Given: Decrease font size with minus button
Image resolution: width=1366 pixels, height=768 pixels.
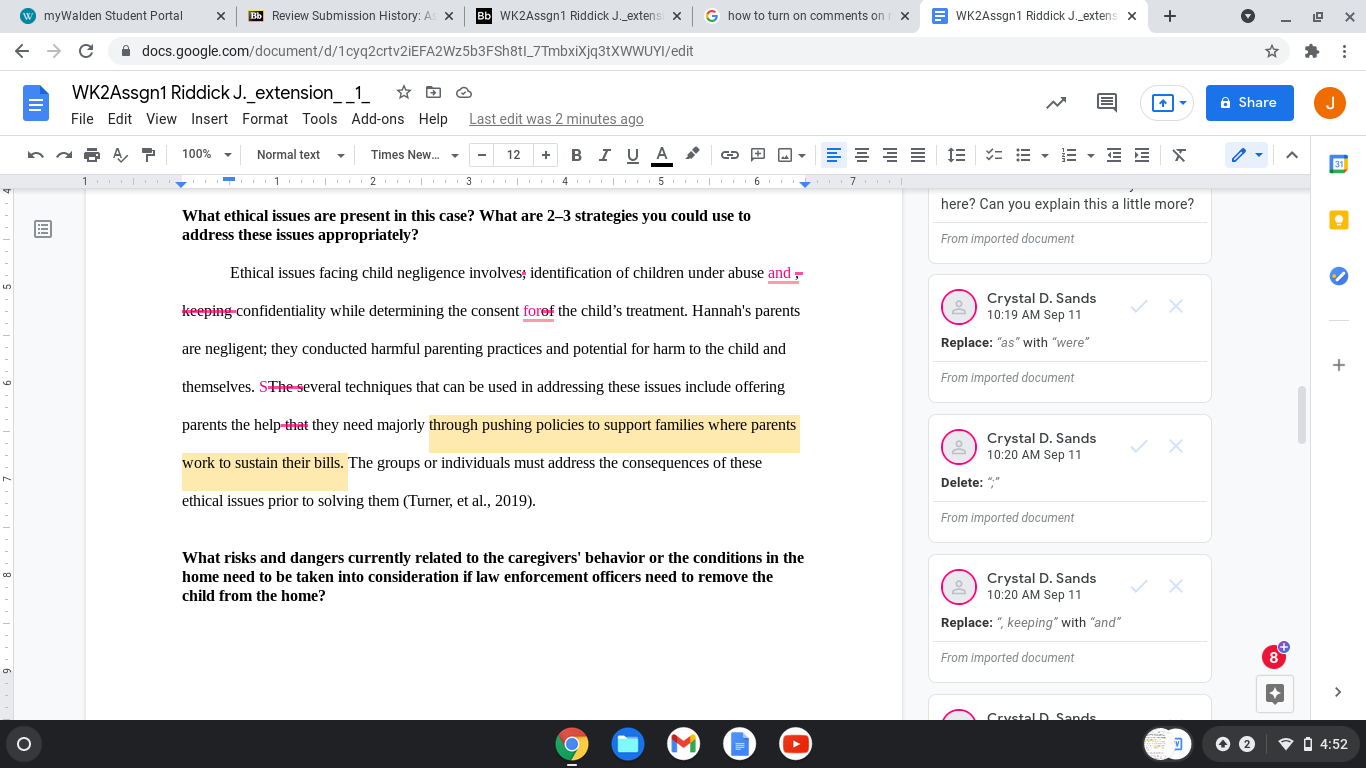Looking at the screenshot, I should 482,155.
